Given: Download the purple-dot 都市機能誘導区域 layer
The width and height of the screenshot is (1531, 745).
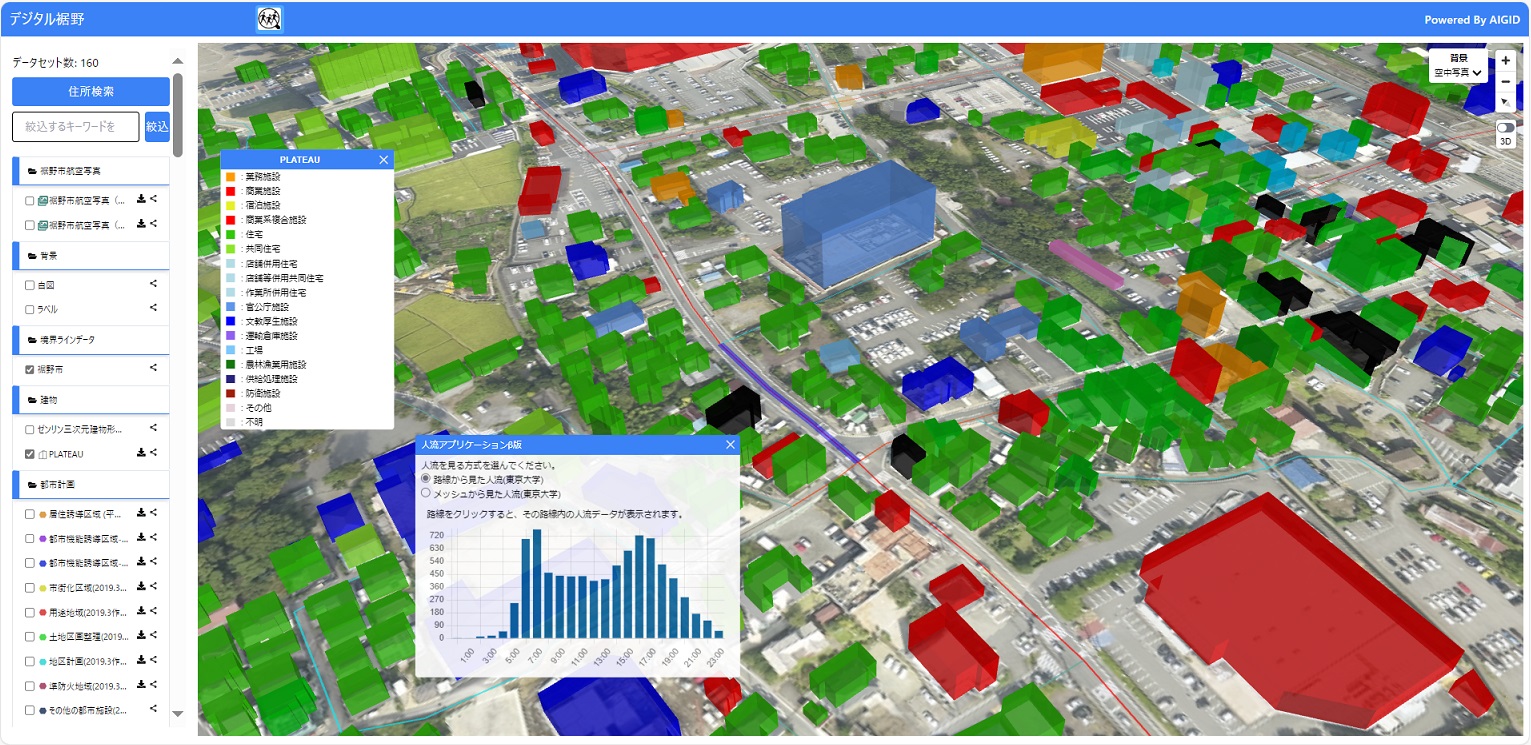Looking at the screenshot, I should click(141, 538).
